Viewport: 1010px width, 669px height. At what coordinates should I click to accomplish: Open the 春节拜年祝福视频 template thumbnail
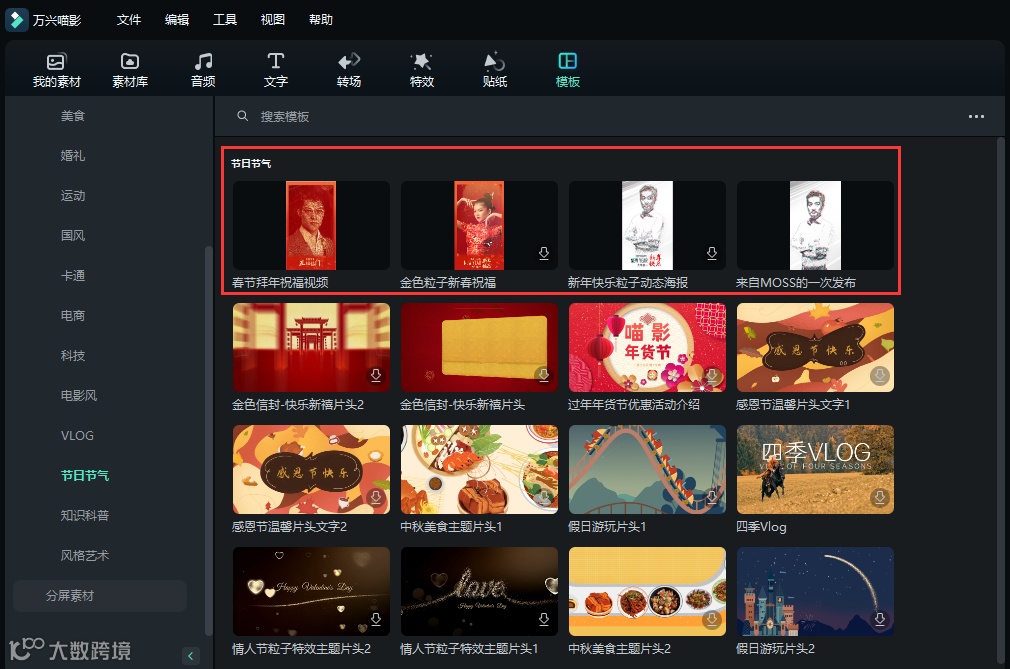[x=311, y=224]
